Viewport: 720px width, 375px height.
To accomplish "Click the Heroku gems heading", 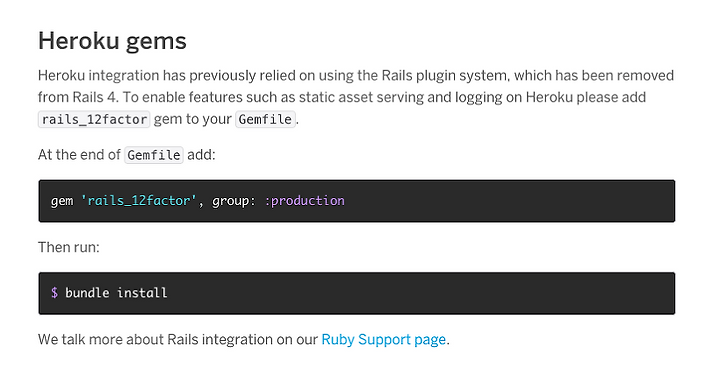I will (x=112, y=41).
